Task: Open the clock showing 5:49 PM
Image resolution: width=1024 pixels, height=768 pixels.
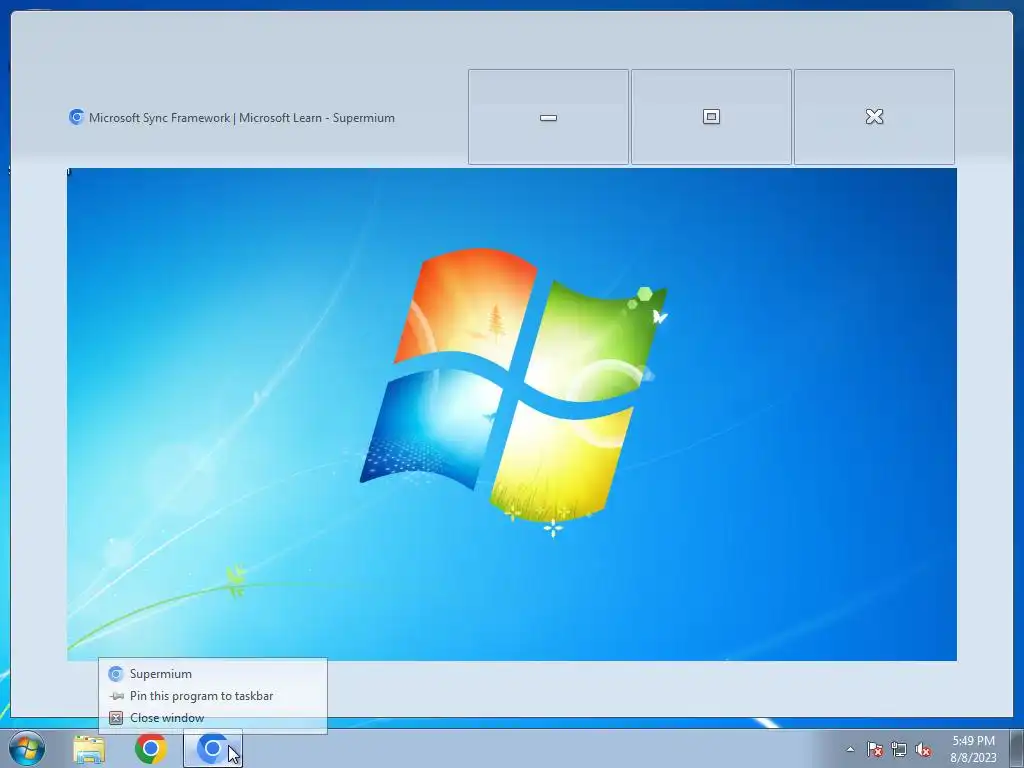Action: point(973,749)
